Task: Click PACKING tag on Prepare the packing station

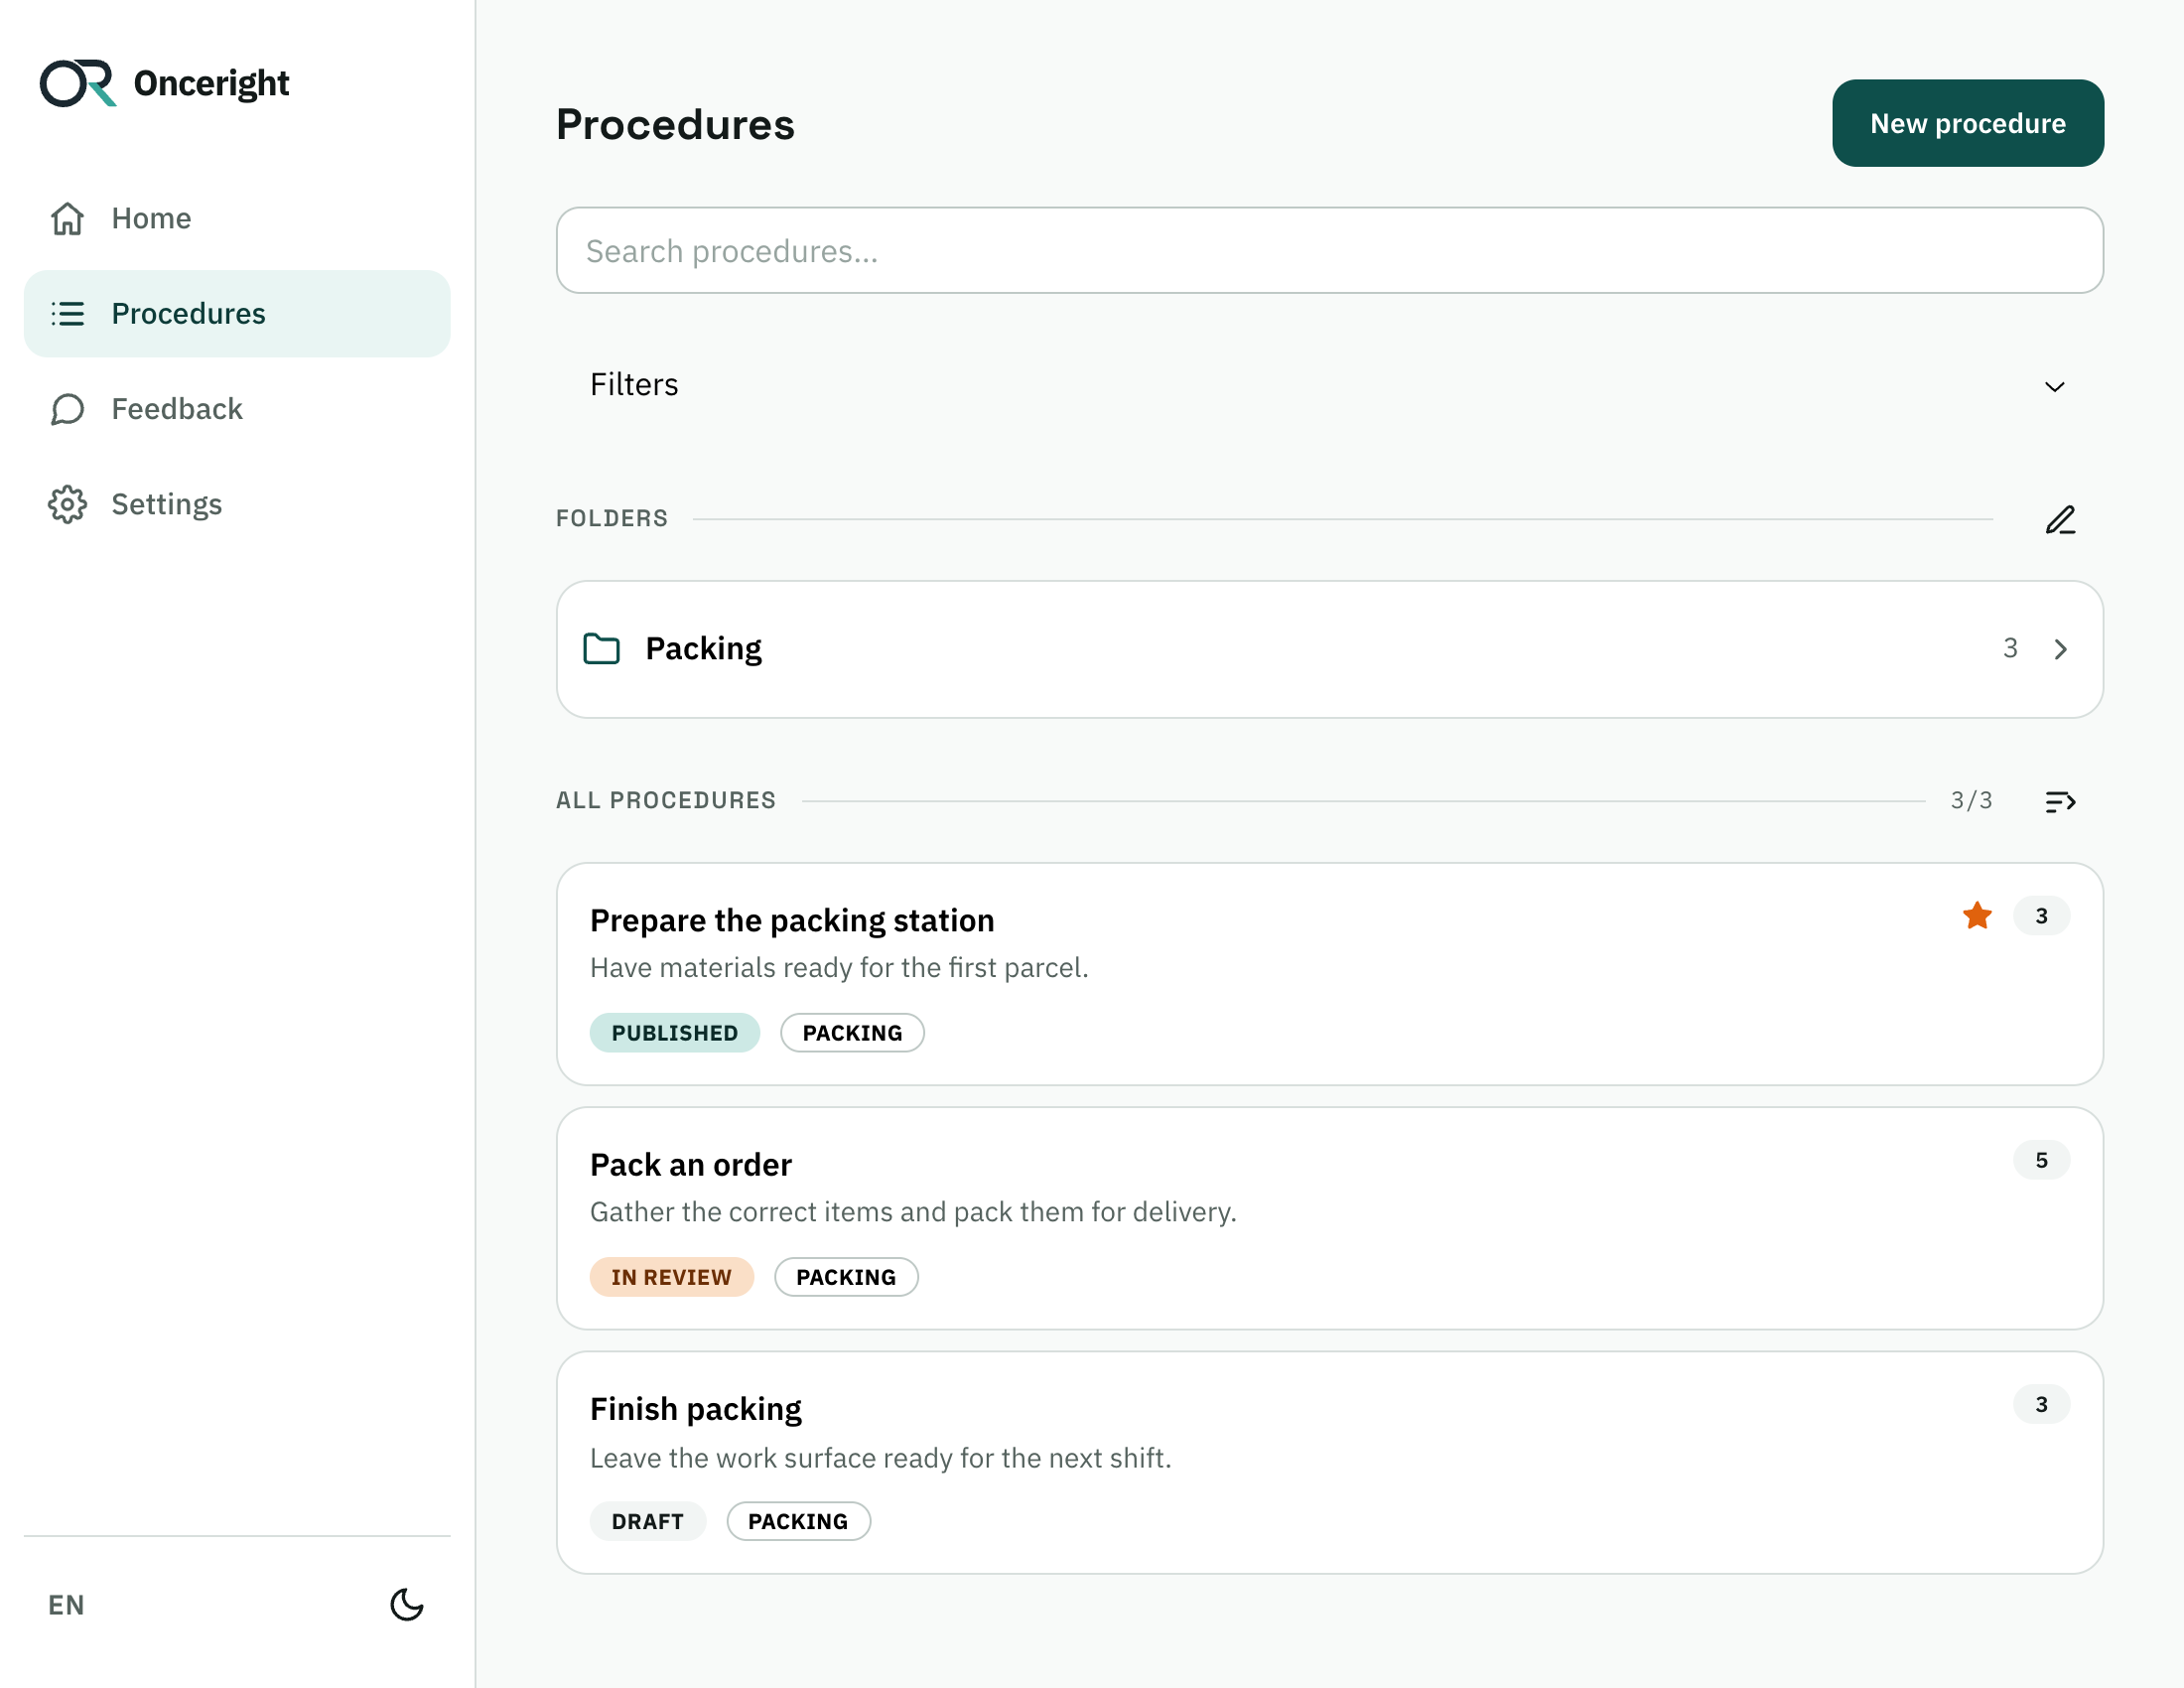Action: click(x=852, y=1033)
